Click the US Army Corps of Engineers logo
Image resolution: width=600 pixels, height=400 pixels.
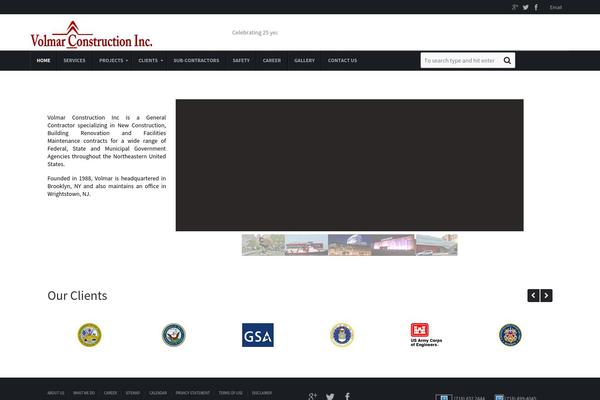pyautogui.click(x=427, y=335)
